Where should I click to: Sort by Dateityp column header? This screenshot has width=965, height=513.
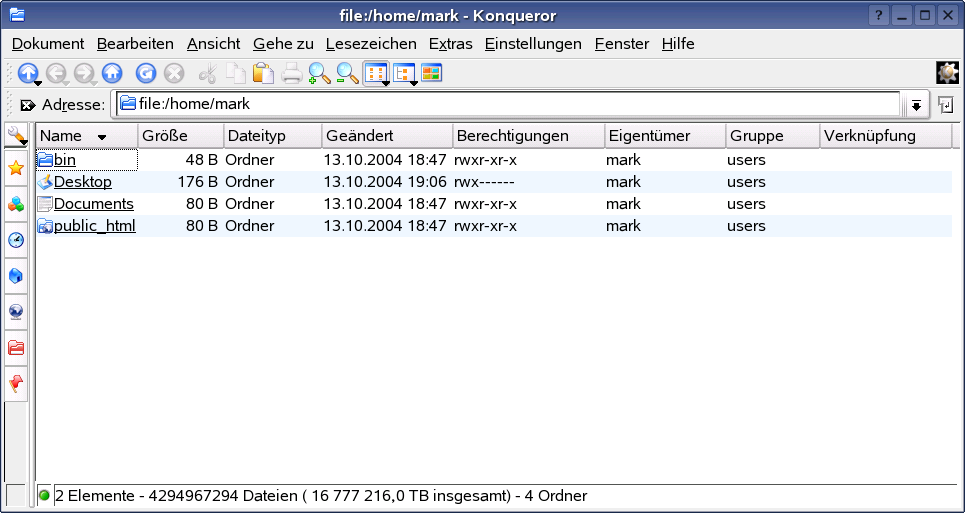(x=273, y=136)
